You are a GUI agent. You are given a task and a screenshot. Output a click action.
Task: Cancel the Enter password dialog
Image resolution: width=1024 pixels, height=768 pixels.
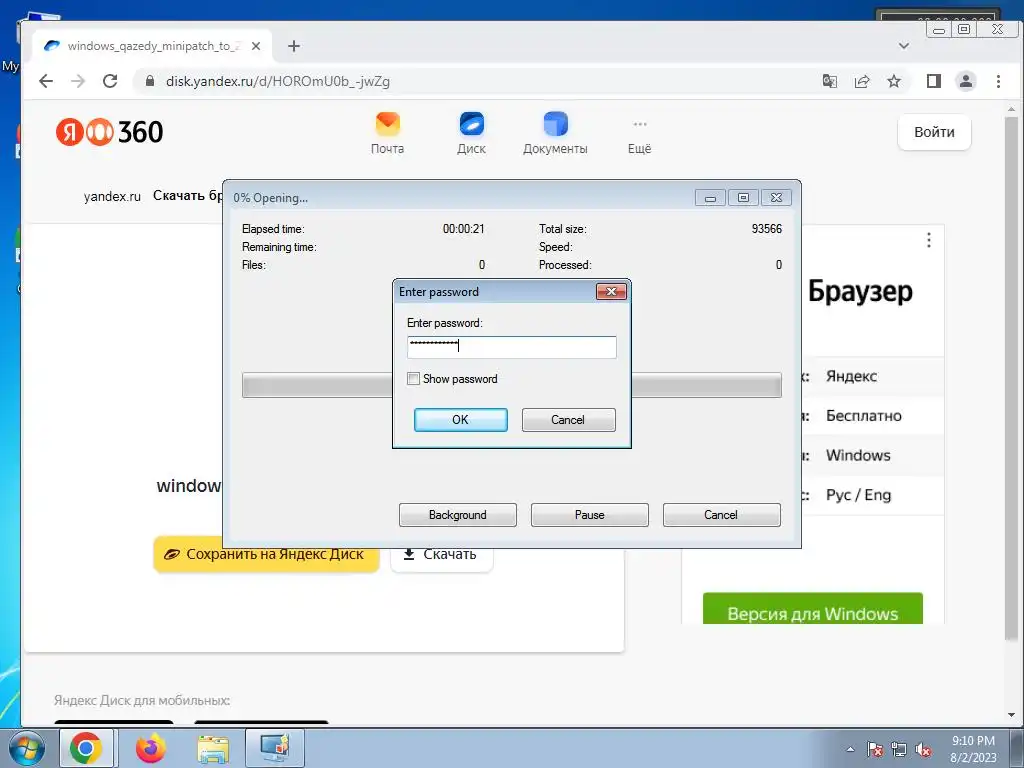pos(568,420)
